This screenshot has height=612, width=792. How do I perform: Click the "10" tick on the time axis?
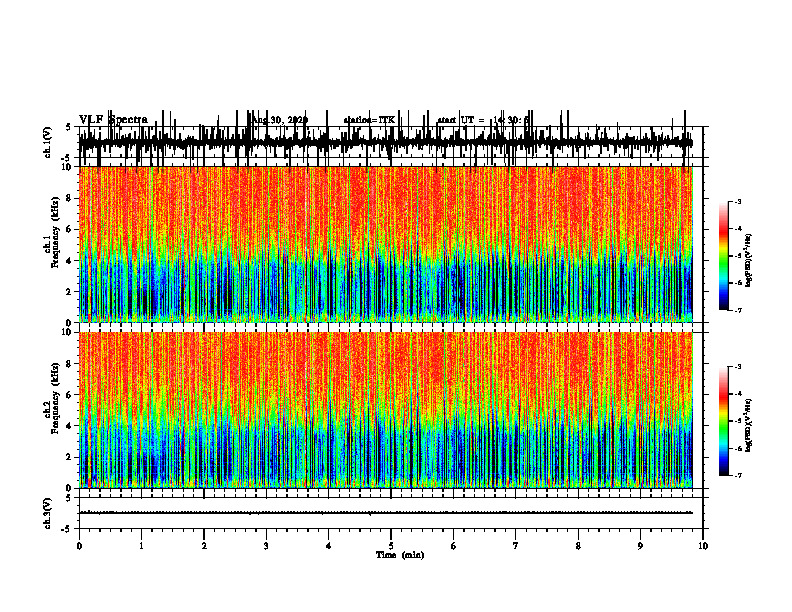703,546
